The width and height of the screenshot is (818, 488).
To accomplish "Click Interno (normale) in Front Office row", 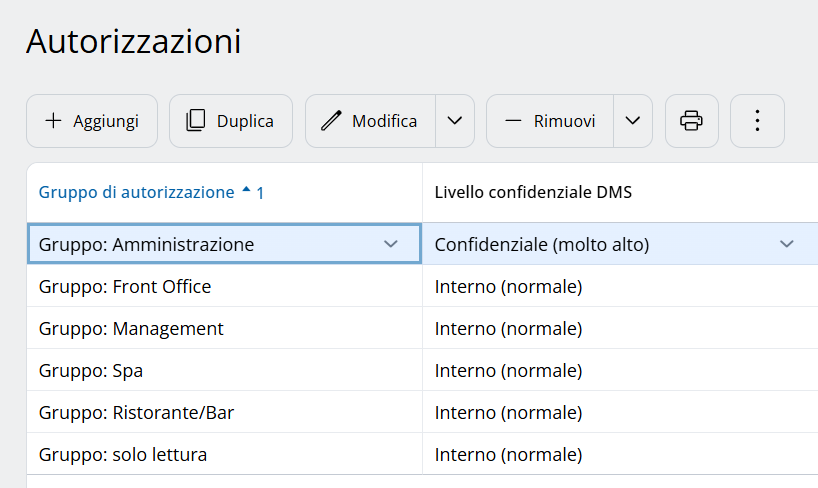I will click(x=508, y=287).
